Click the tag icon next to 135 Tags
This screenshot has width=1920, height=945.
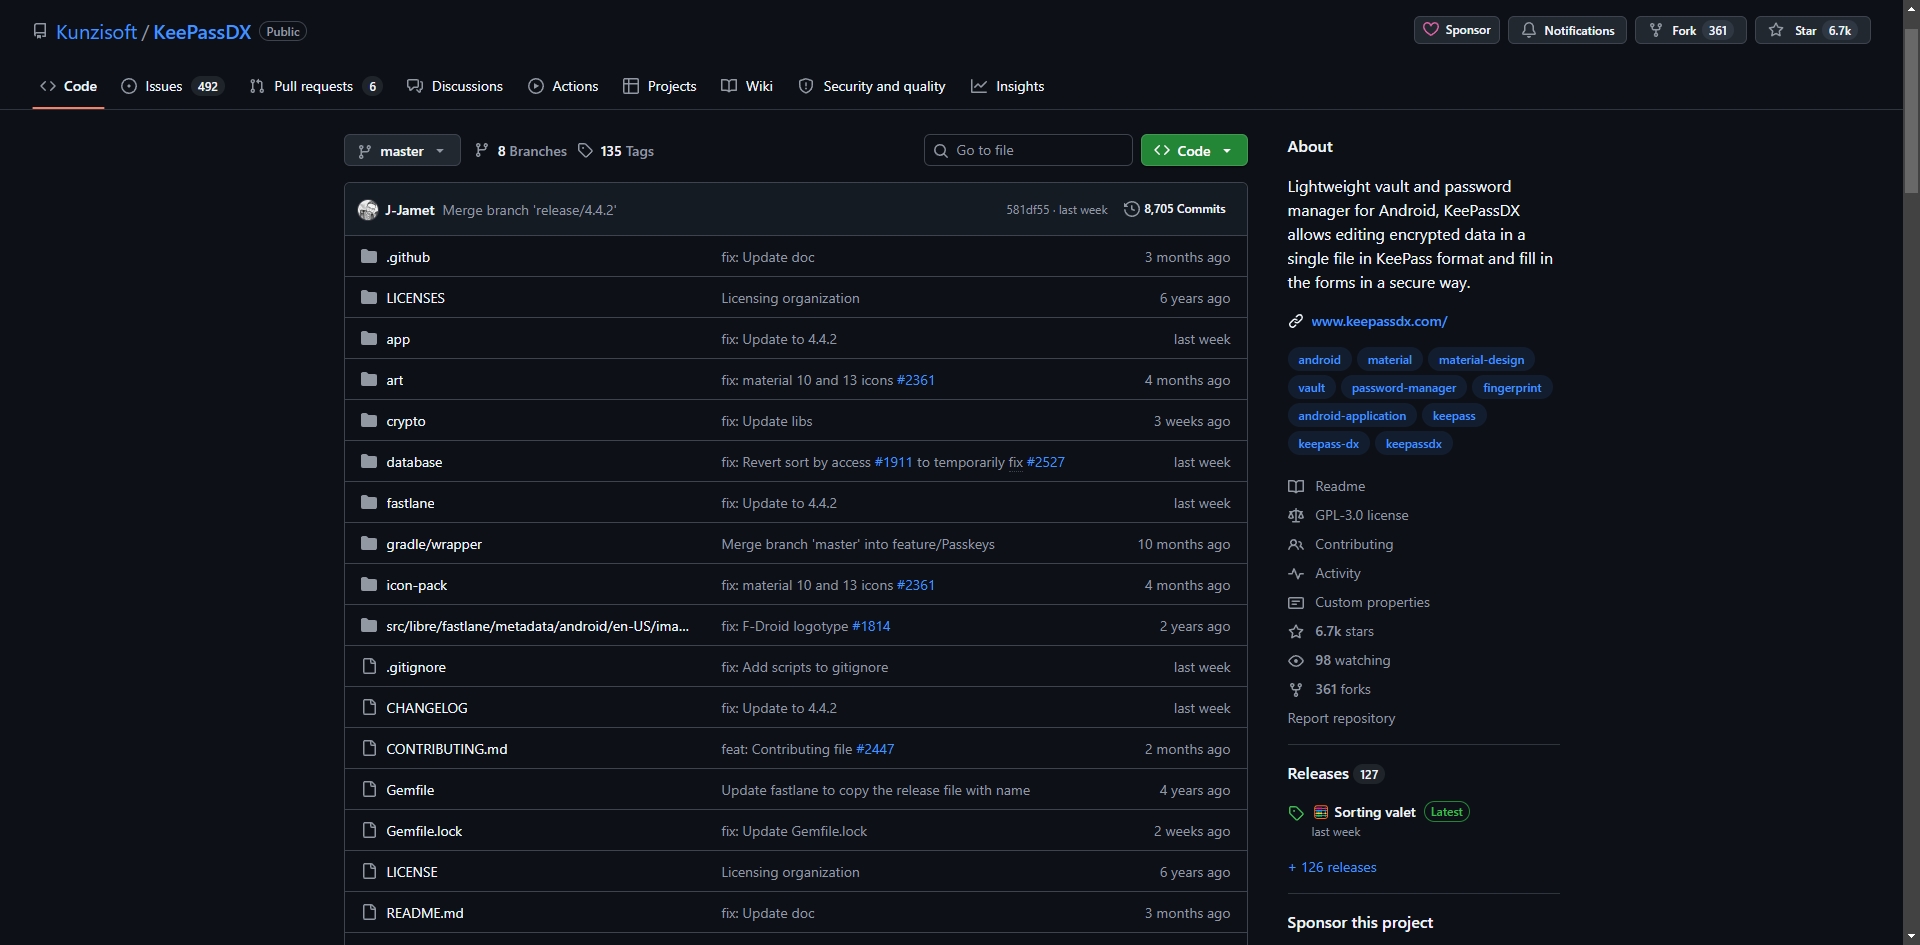click(585, 151)
